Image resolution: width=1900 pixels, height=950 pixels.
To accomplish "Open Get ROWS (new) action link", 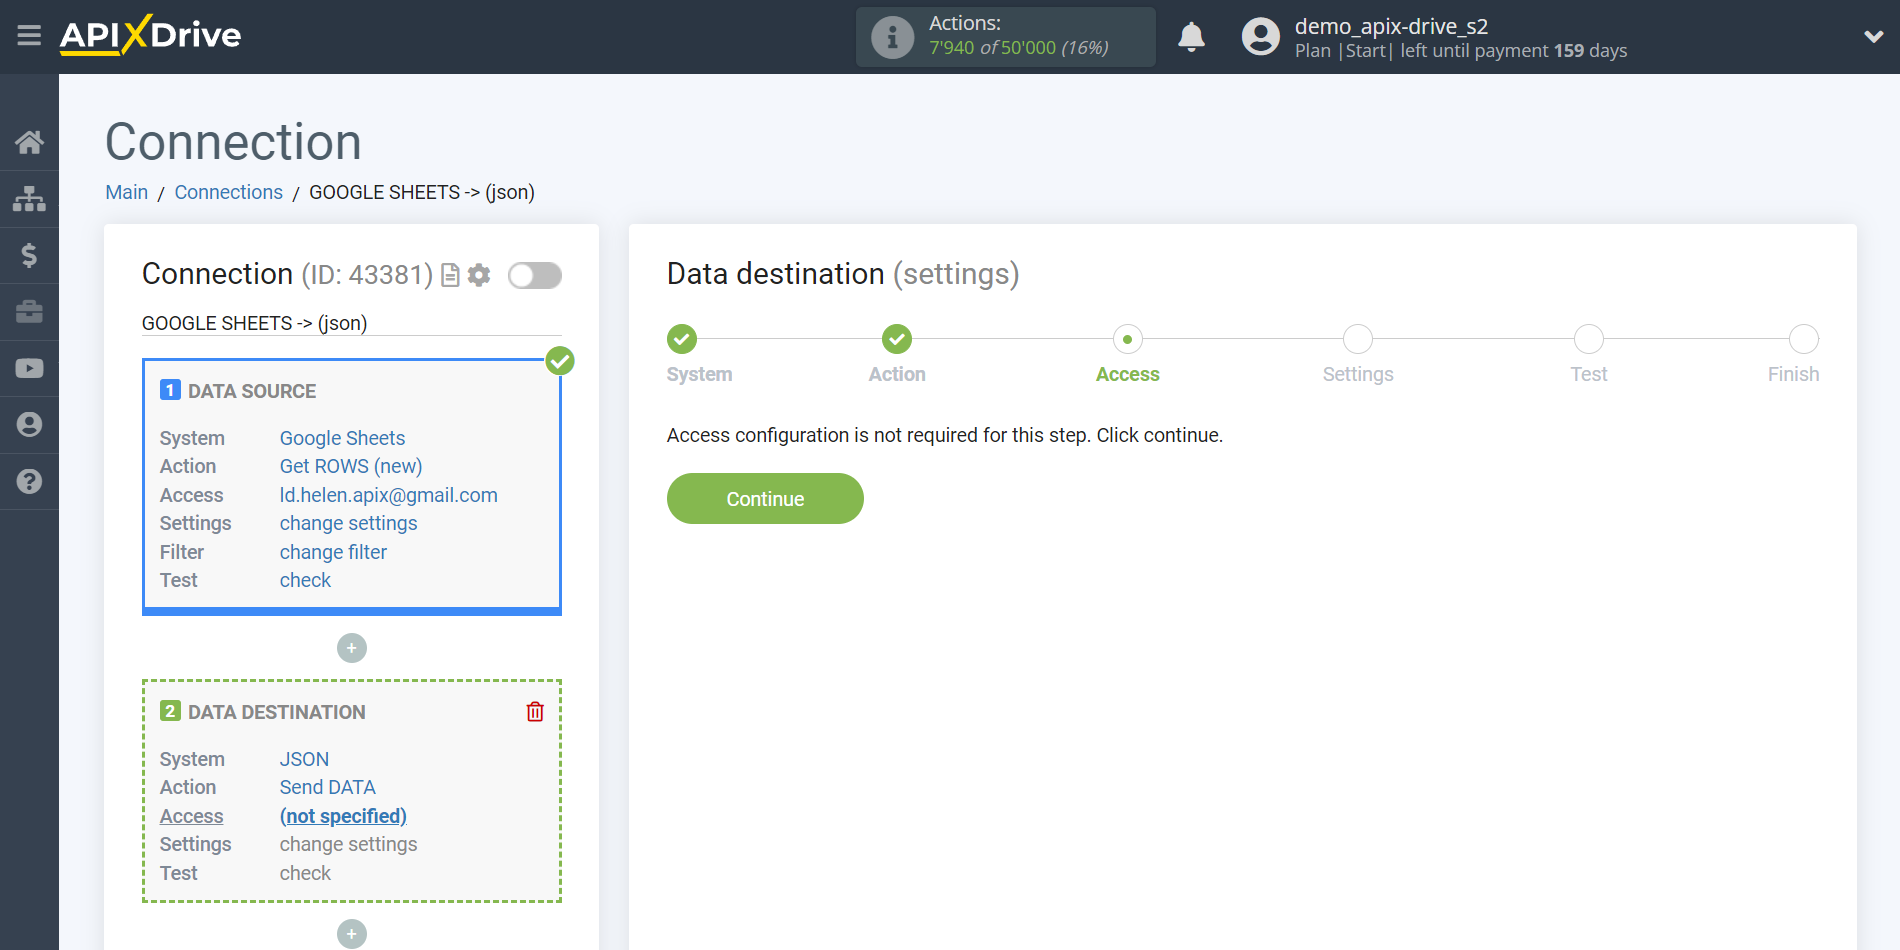I will (351, 466).
